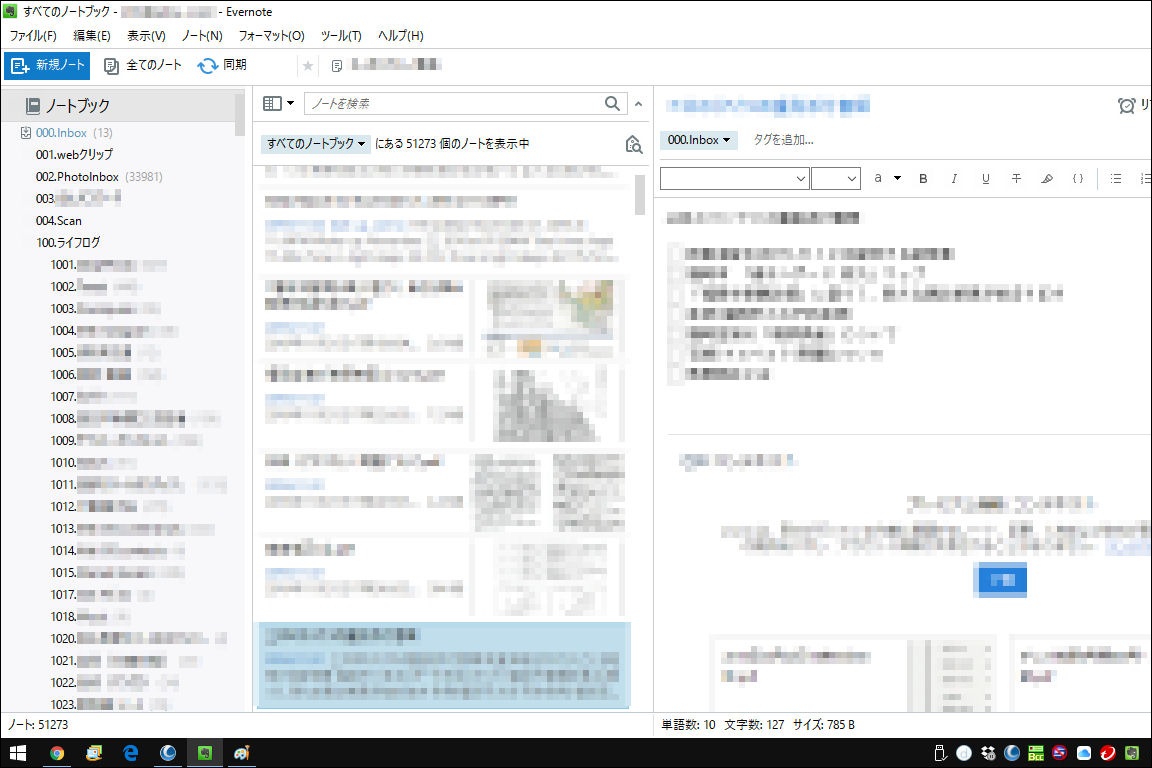Image resolution: width=1152 pixels, height=768 pixels.
Task: Open the すべてのノートブック scope dropdown
Action: coord(316,143)
